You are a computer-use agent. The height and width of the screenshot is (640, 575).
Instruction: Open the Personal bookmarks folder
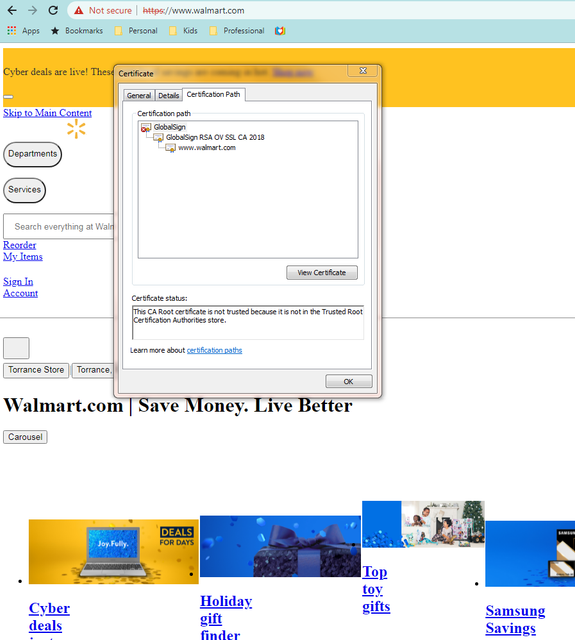(136, 31)
